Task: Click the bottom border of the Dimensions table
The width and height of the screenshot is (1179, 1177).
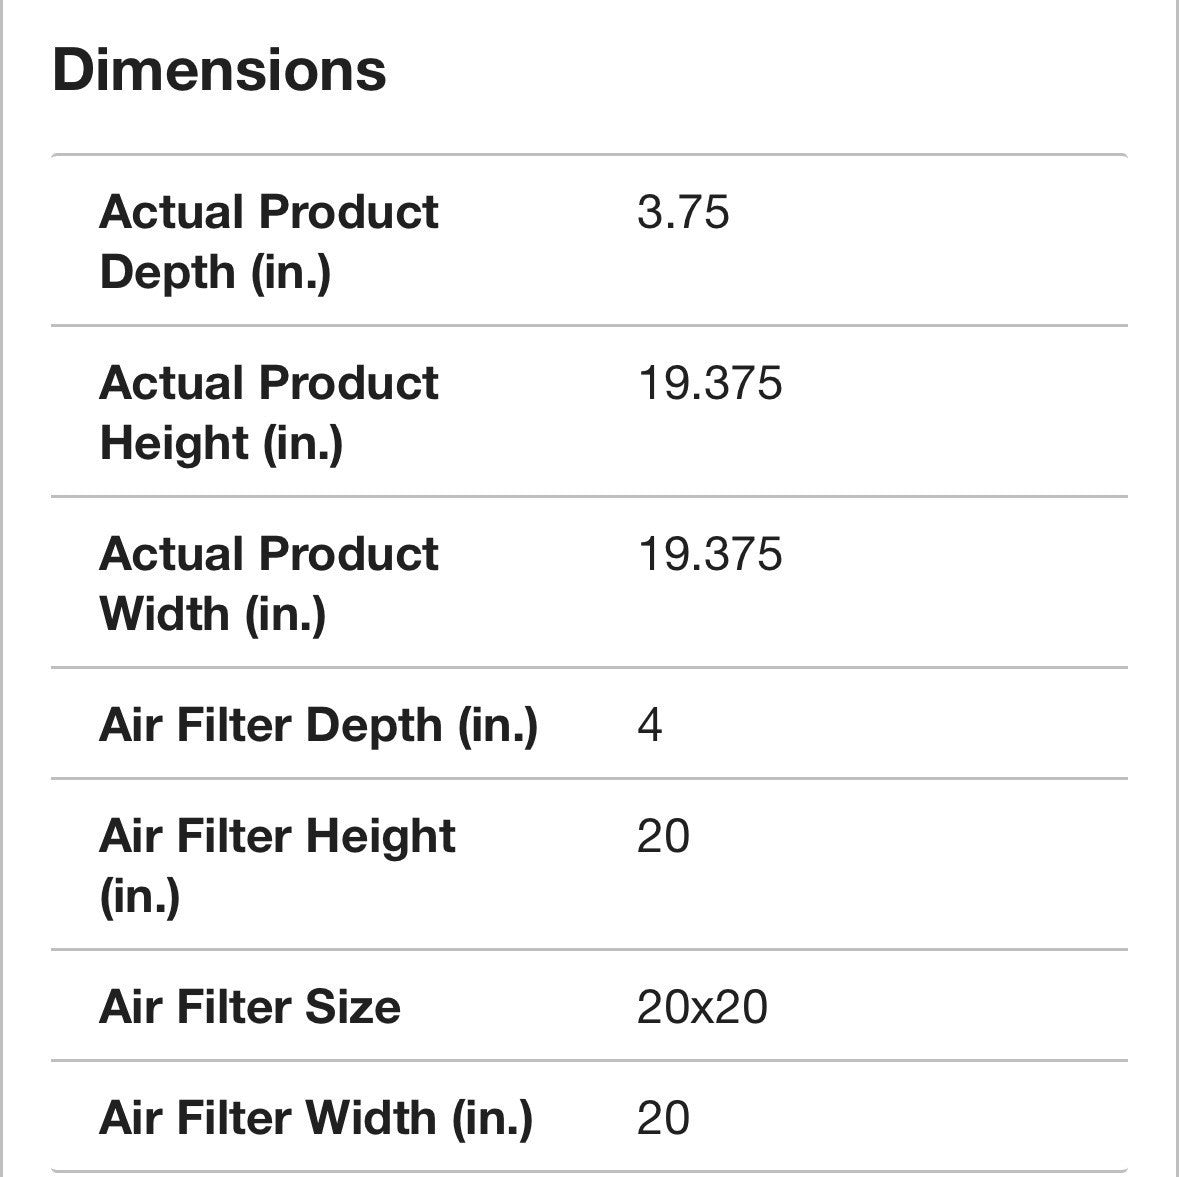Action: (x=589, y=1171)
